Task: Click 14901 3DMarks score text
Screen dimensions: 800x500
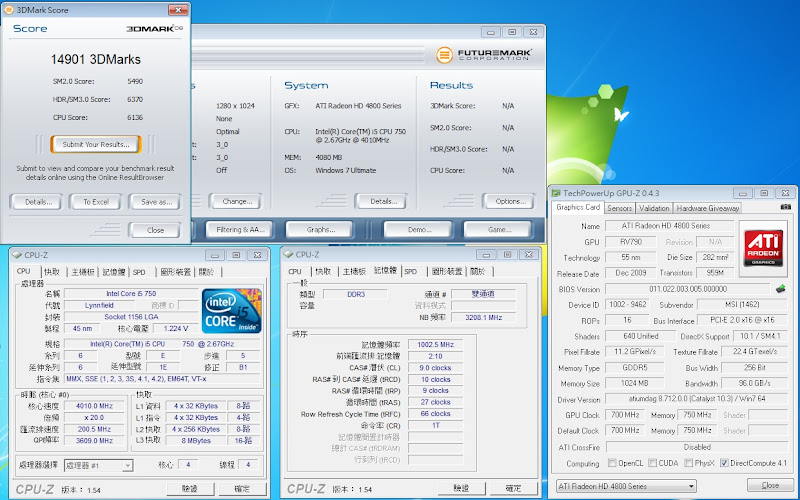Action: pos(95,60)
